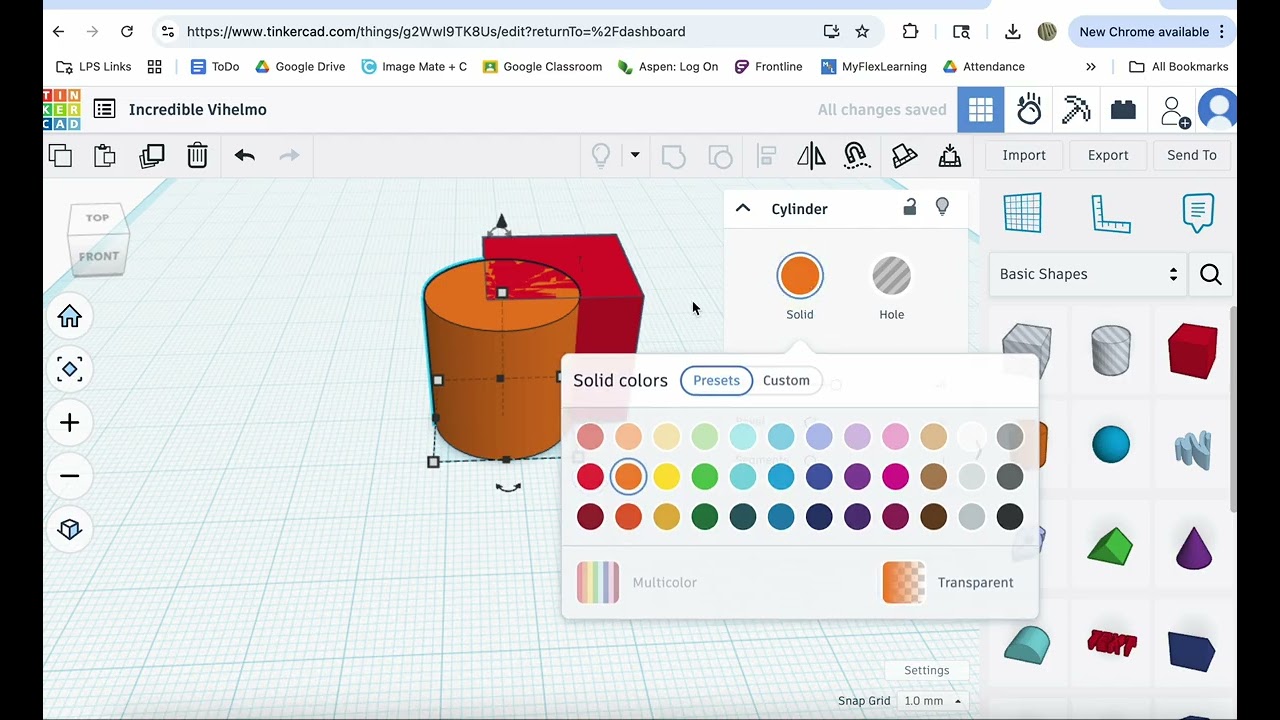The height and width of the screenshot is (720, 1280).
Task: Open the designs list menu icon
Action: point(104,110)
